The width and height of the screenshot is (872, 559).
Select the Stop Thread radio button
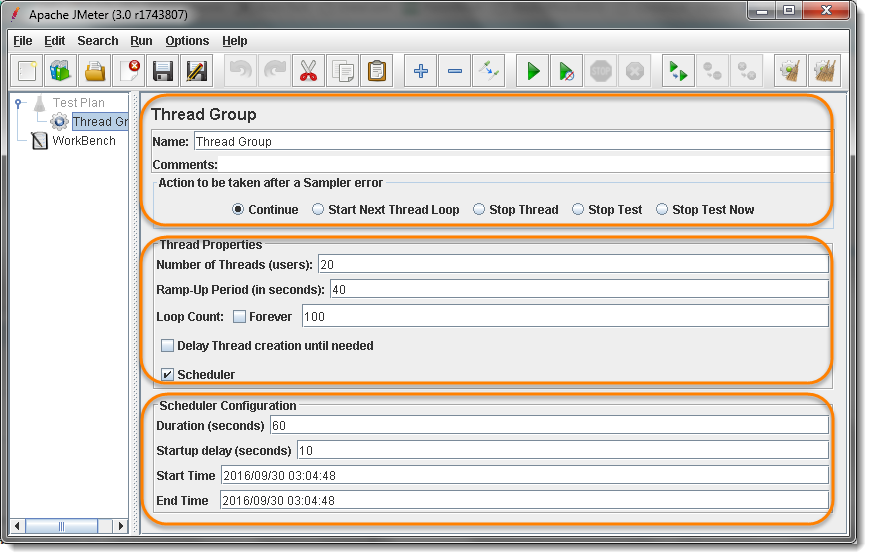[479, 210]
